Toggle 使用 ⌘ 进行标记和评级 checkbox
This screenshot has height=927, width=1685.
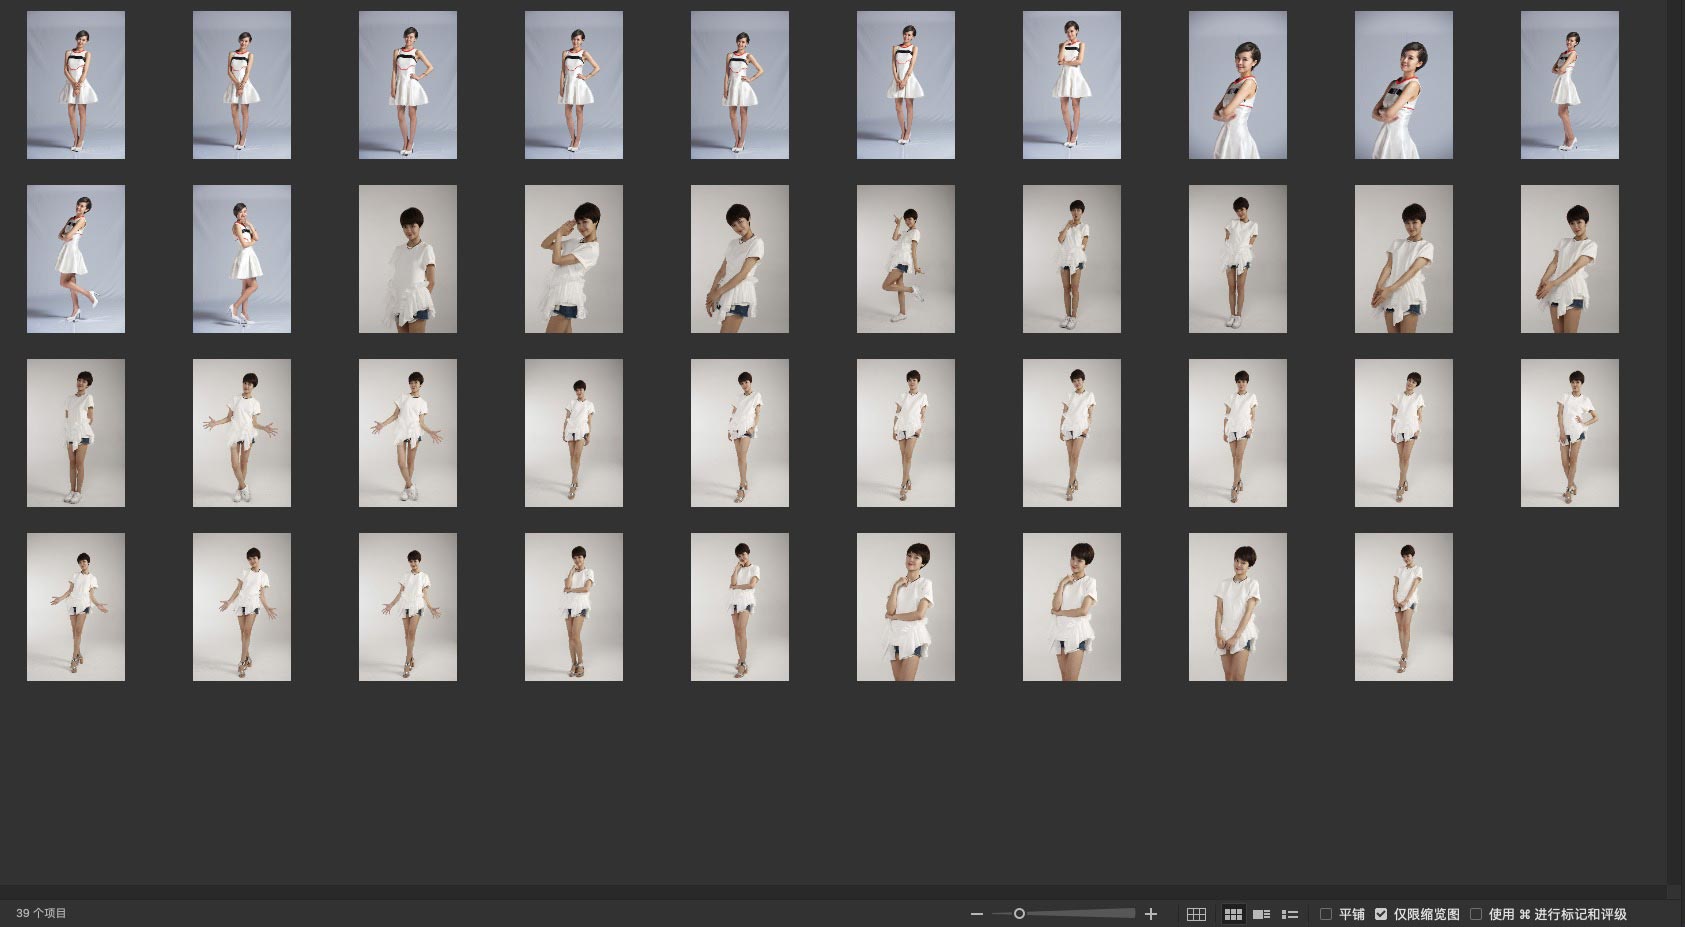coord(1476,914)
